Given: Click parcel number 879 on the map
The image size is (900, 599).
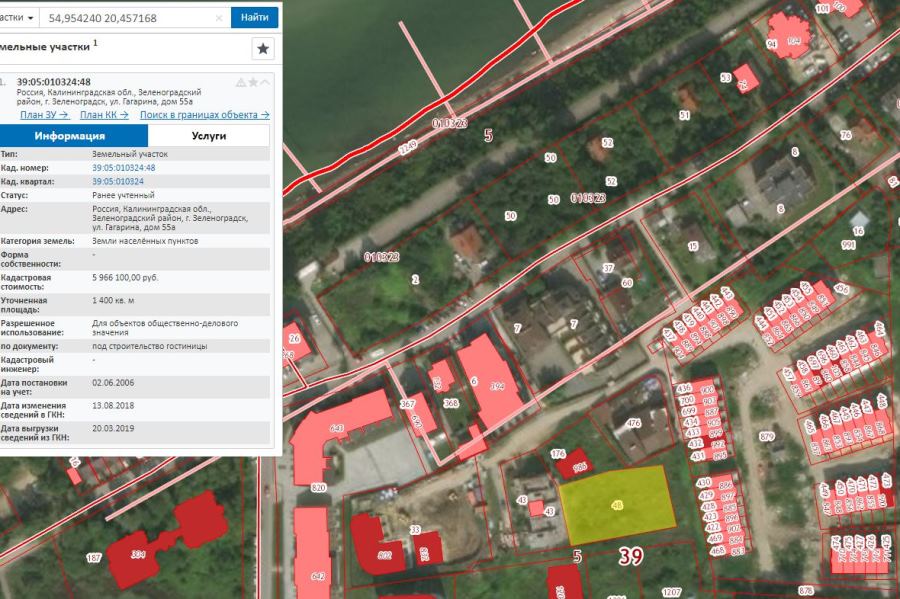Looking at the screenshot, I should pyautogui.click(x=767, y=437).
